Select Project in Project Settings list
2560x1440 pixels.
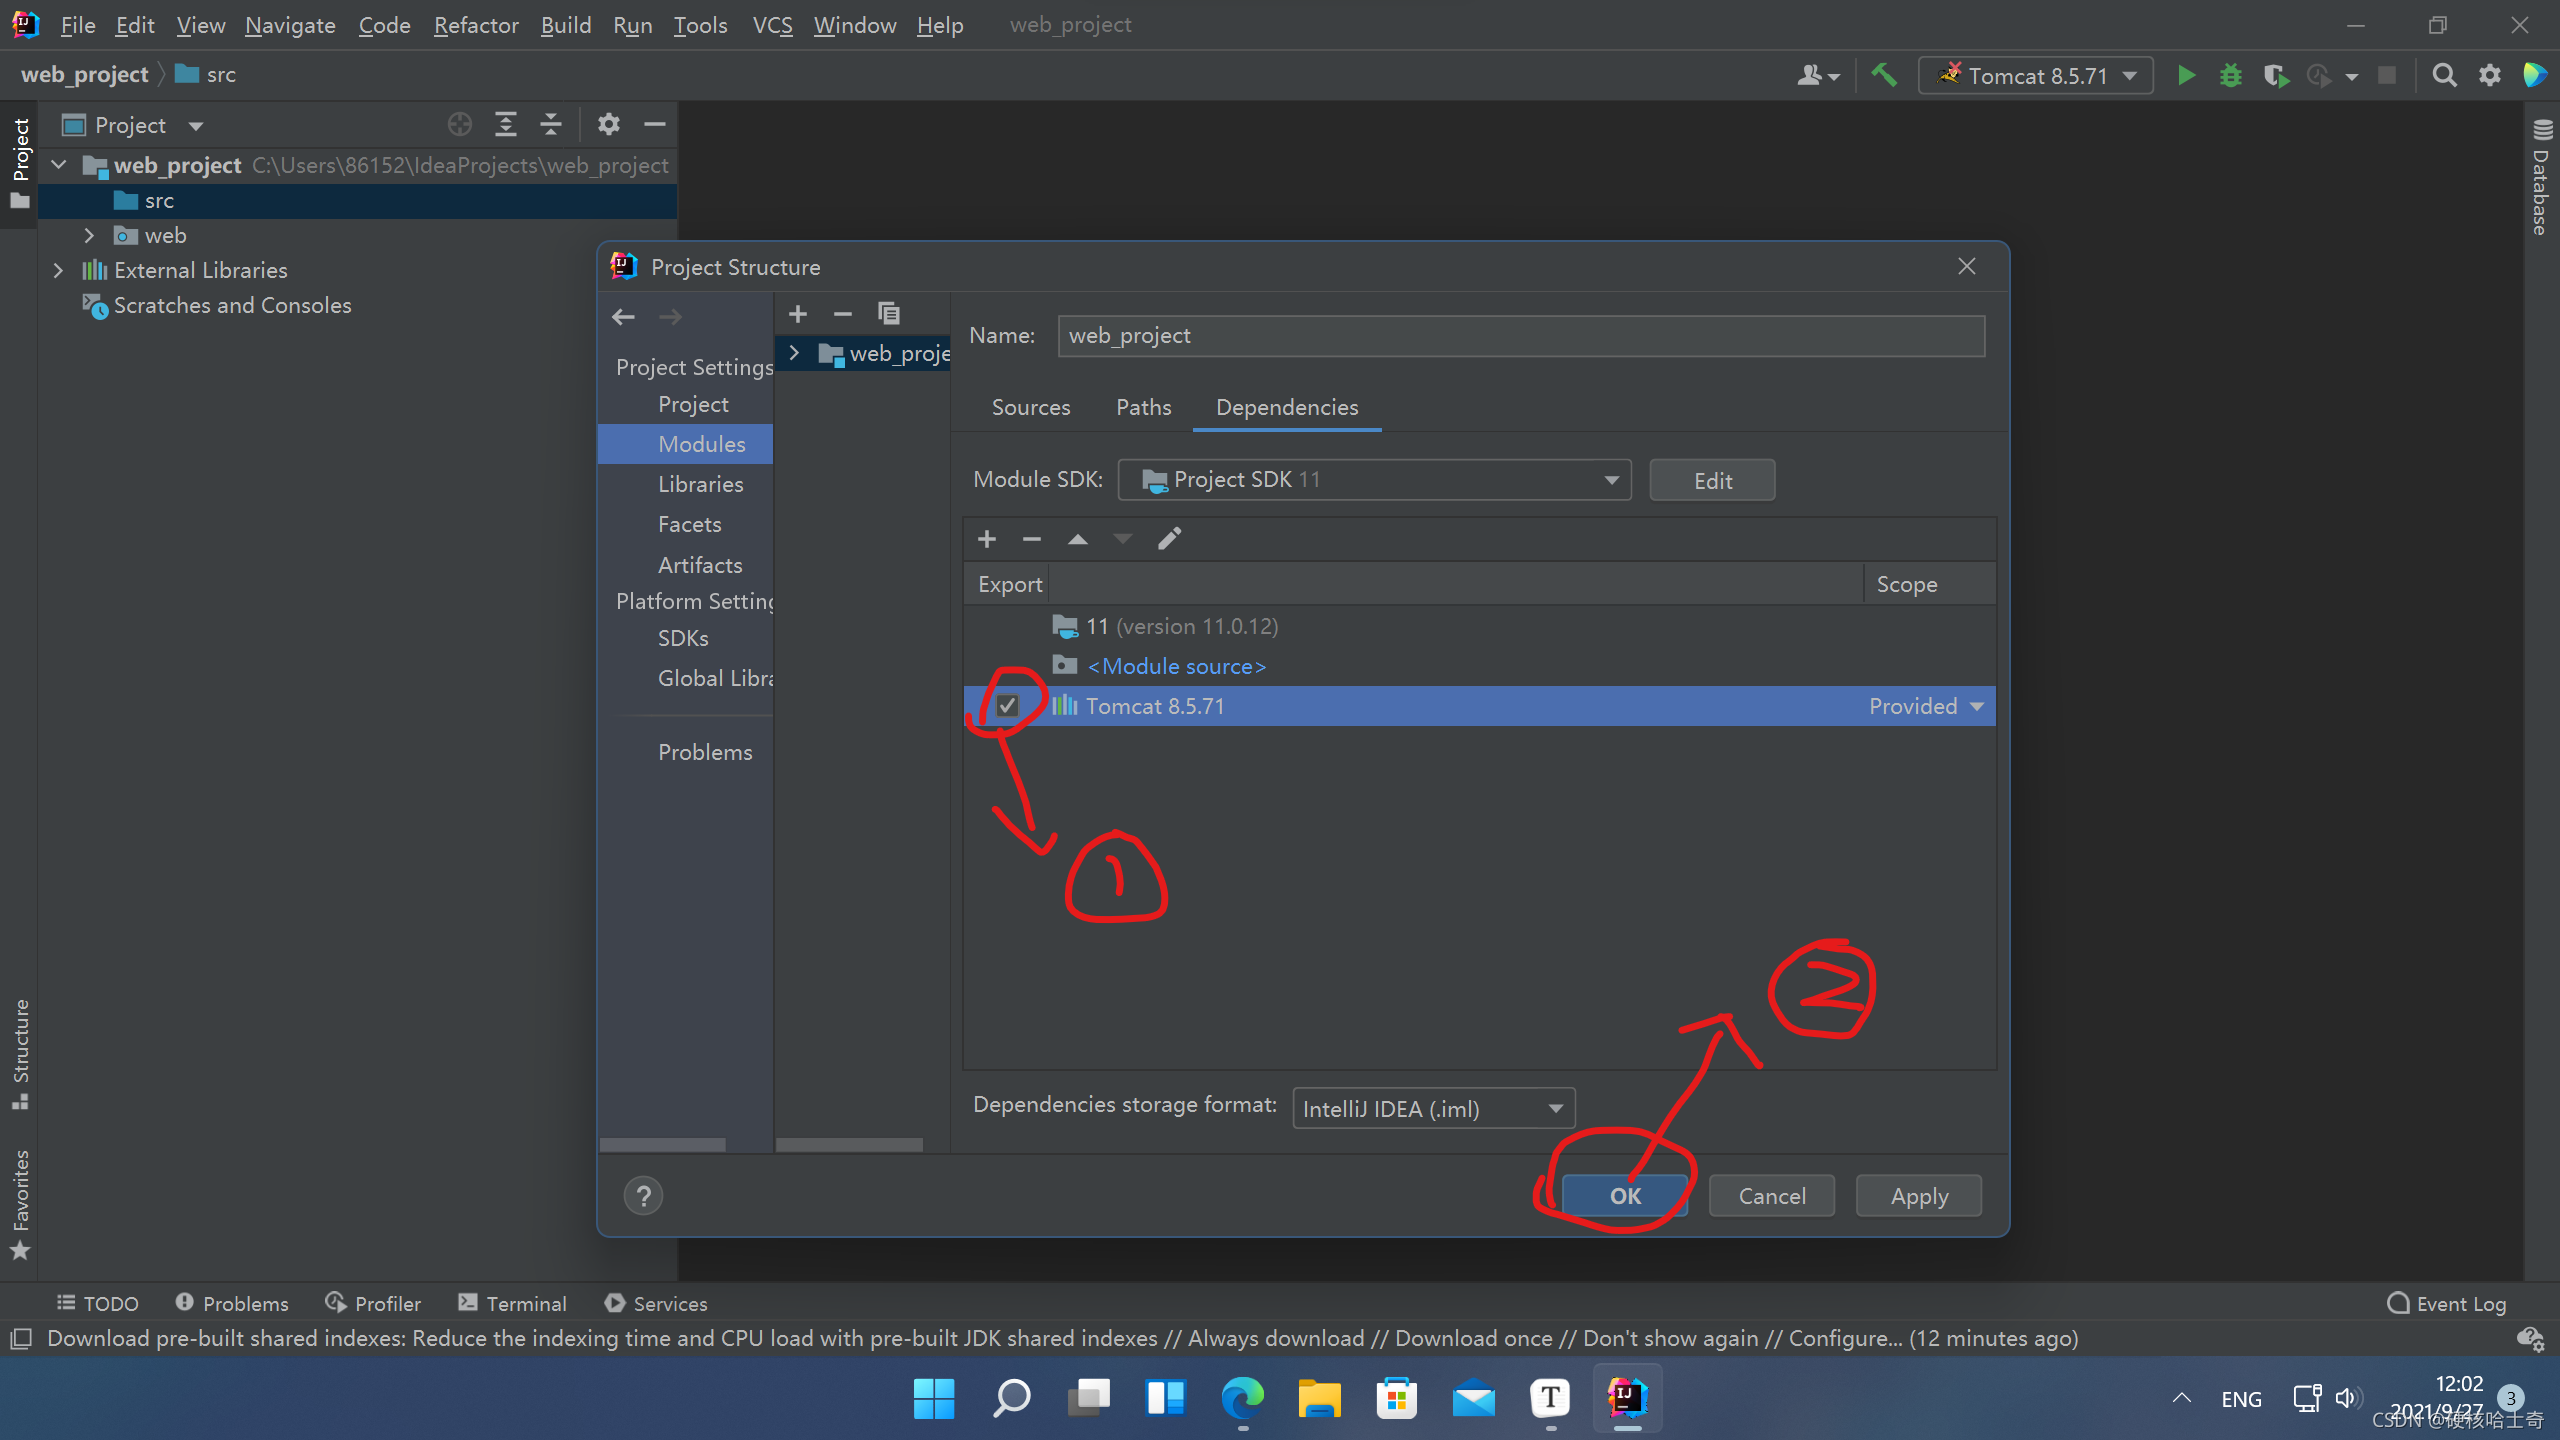[693, 404]
